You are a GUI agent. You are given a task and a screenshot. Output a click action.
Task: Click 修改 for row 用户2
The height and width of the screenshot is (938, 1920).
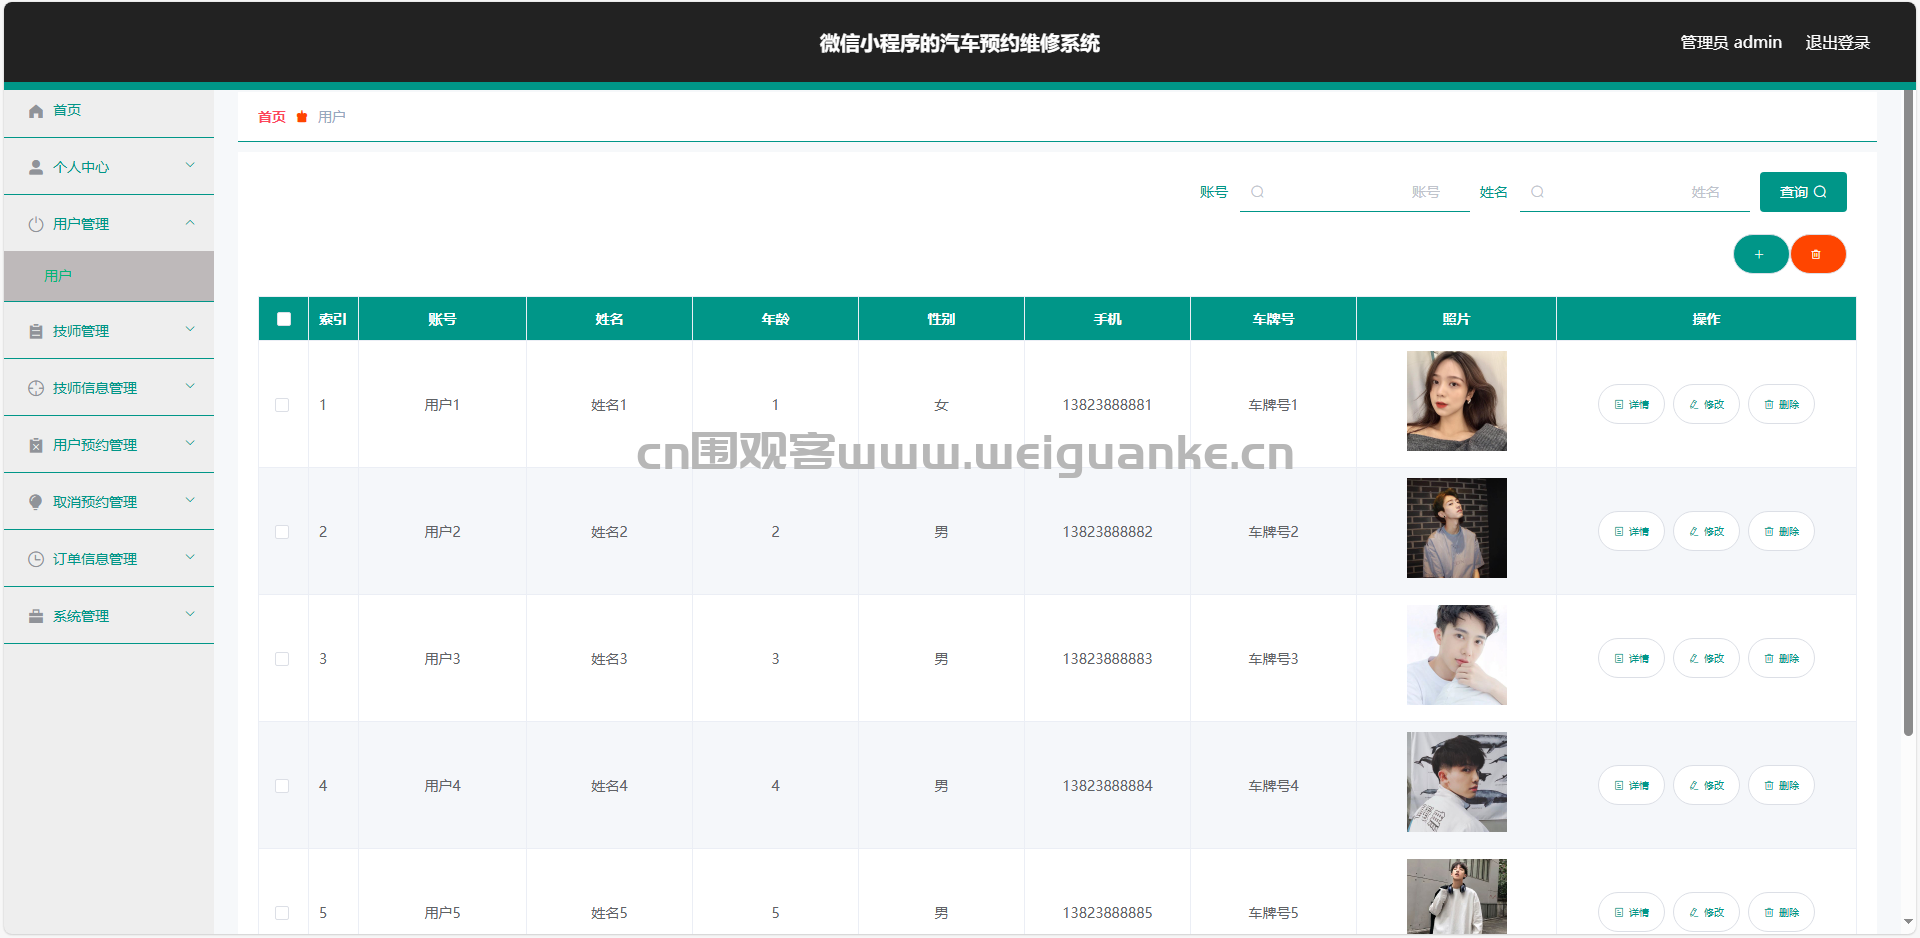pos(1706,532)
